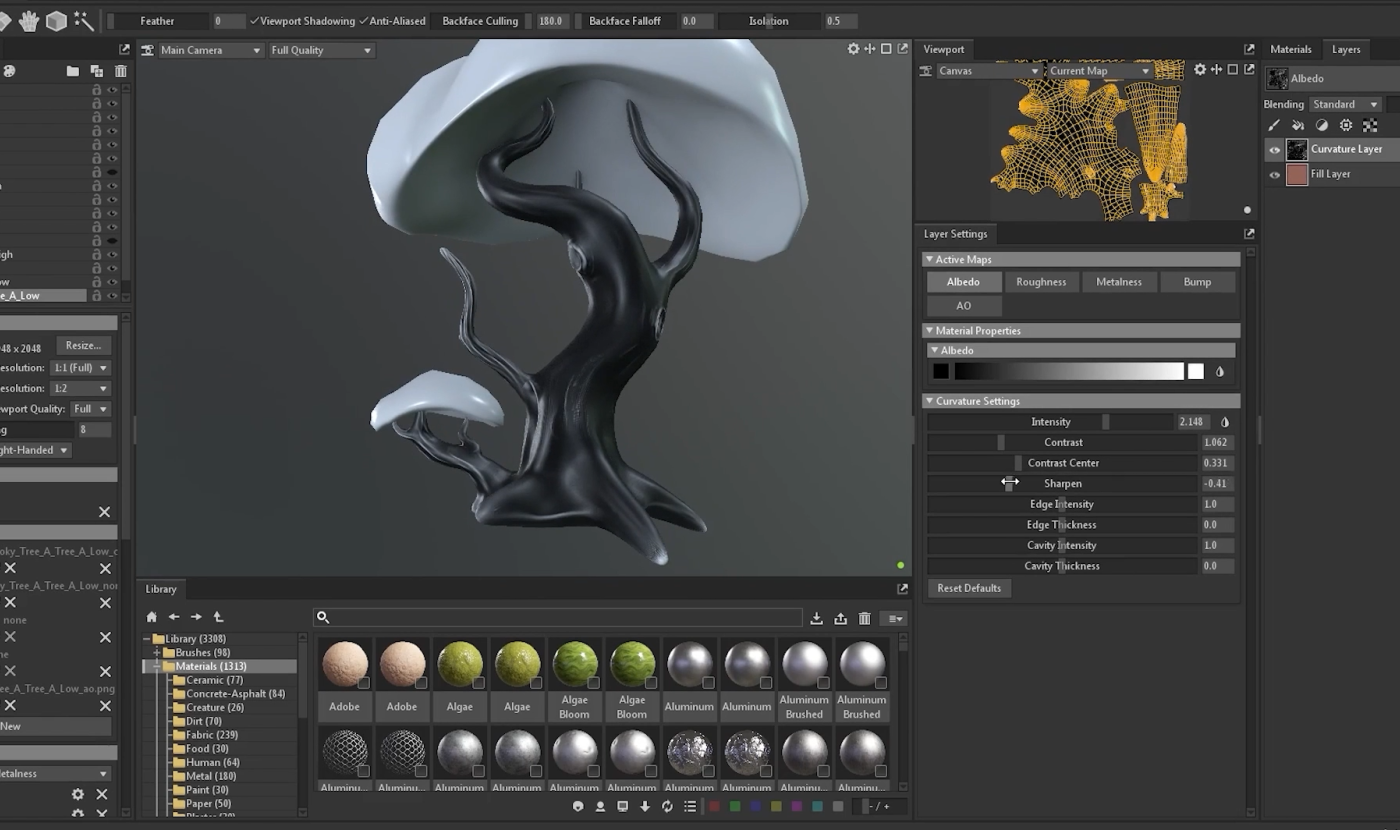Click the scene panel trash icon
The image size is (1400, 830).
pyautogui.click(x=121, y=71)
